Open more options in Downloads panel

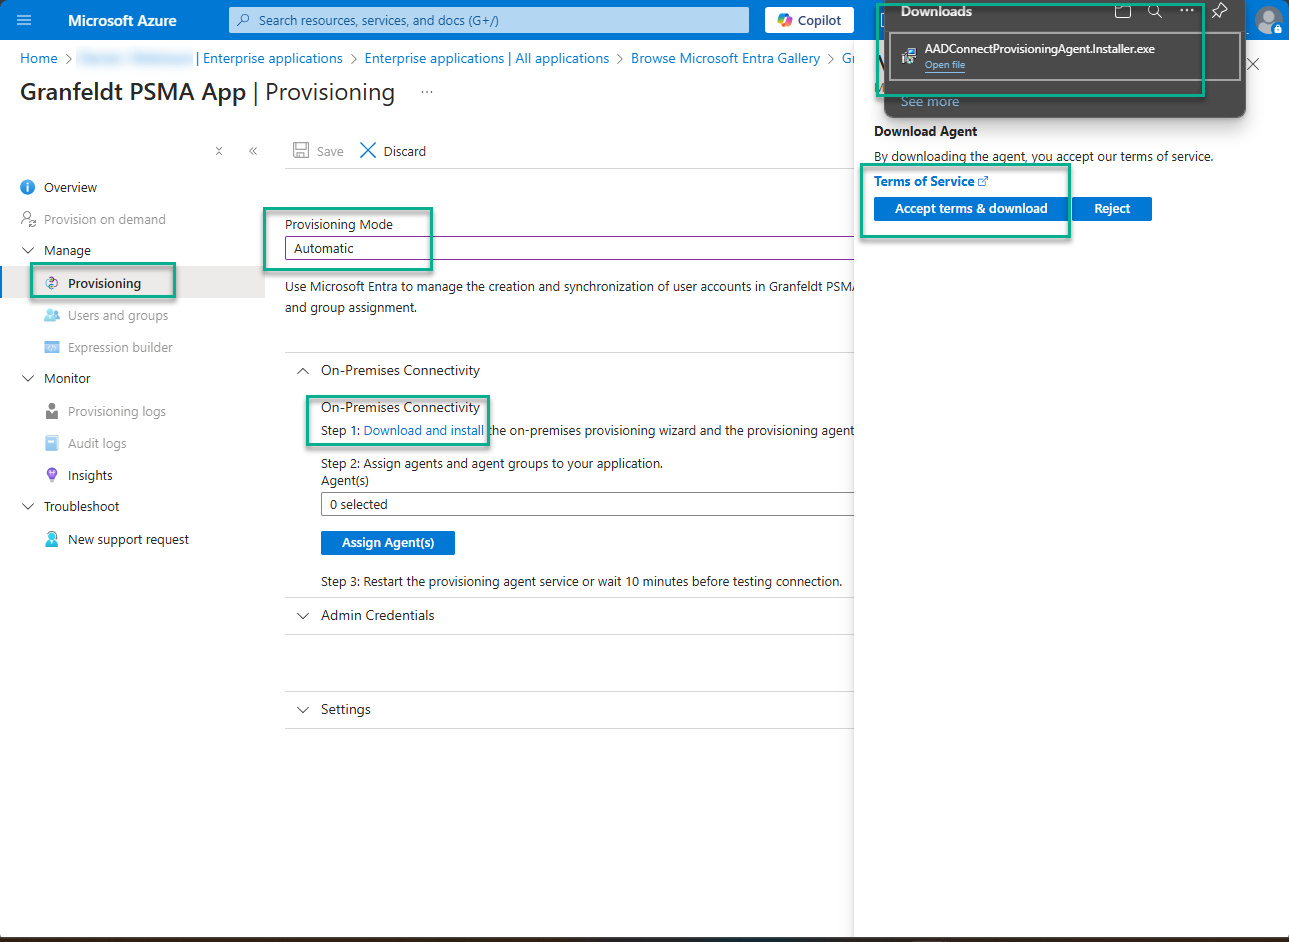pos(1187,11)
